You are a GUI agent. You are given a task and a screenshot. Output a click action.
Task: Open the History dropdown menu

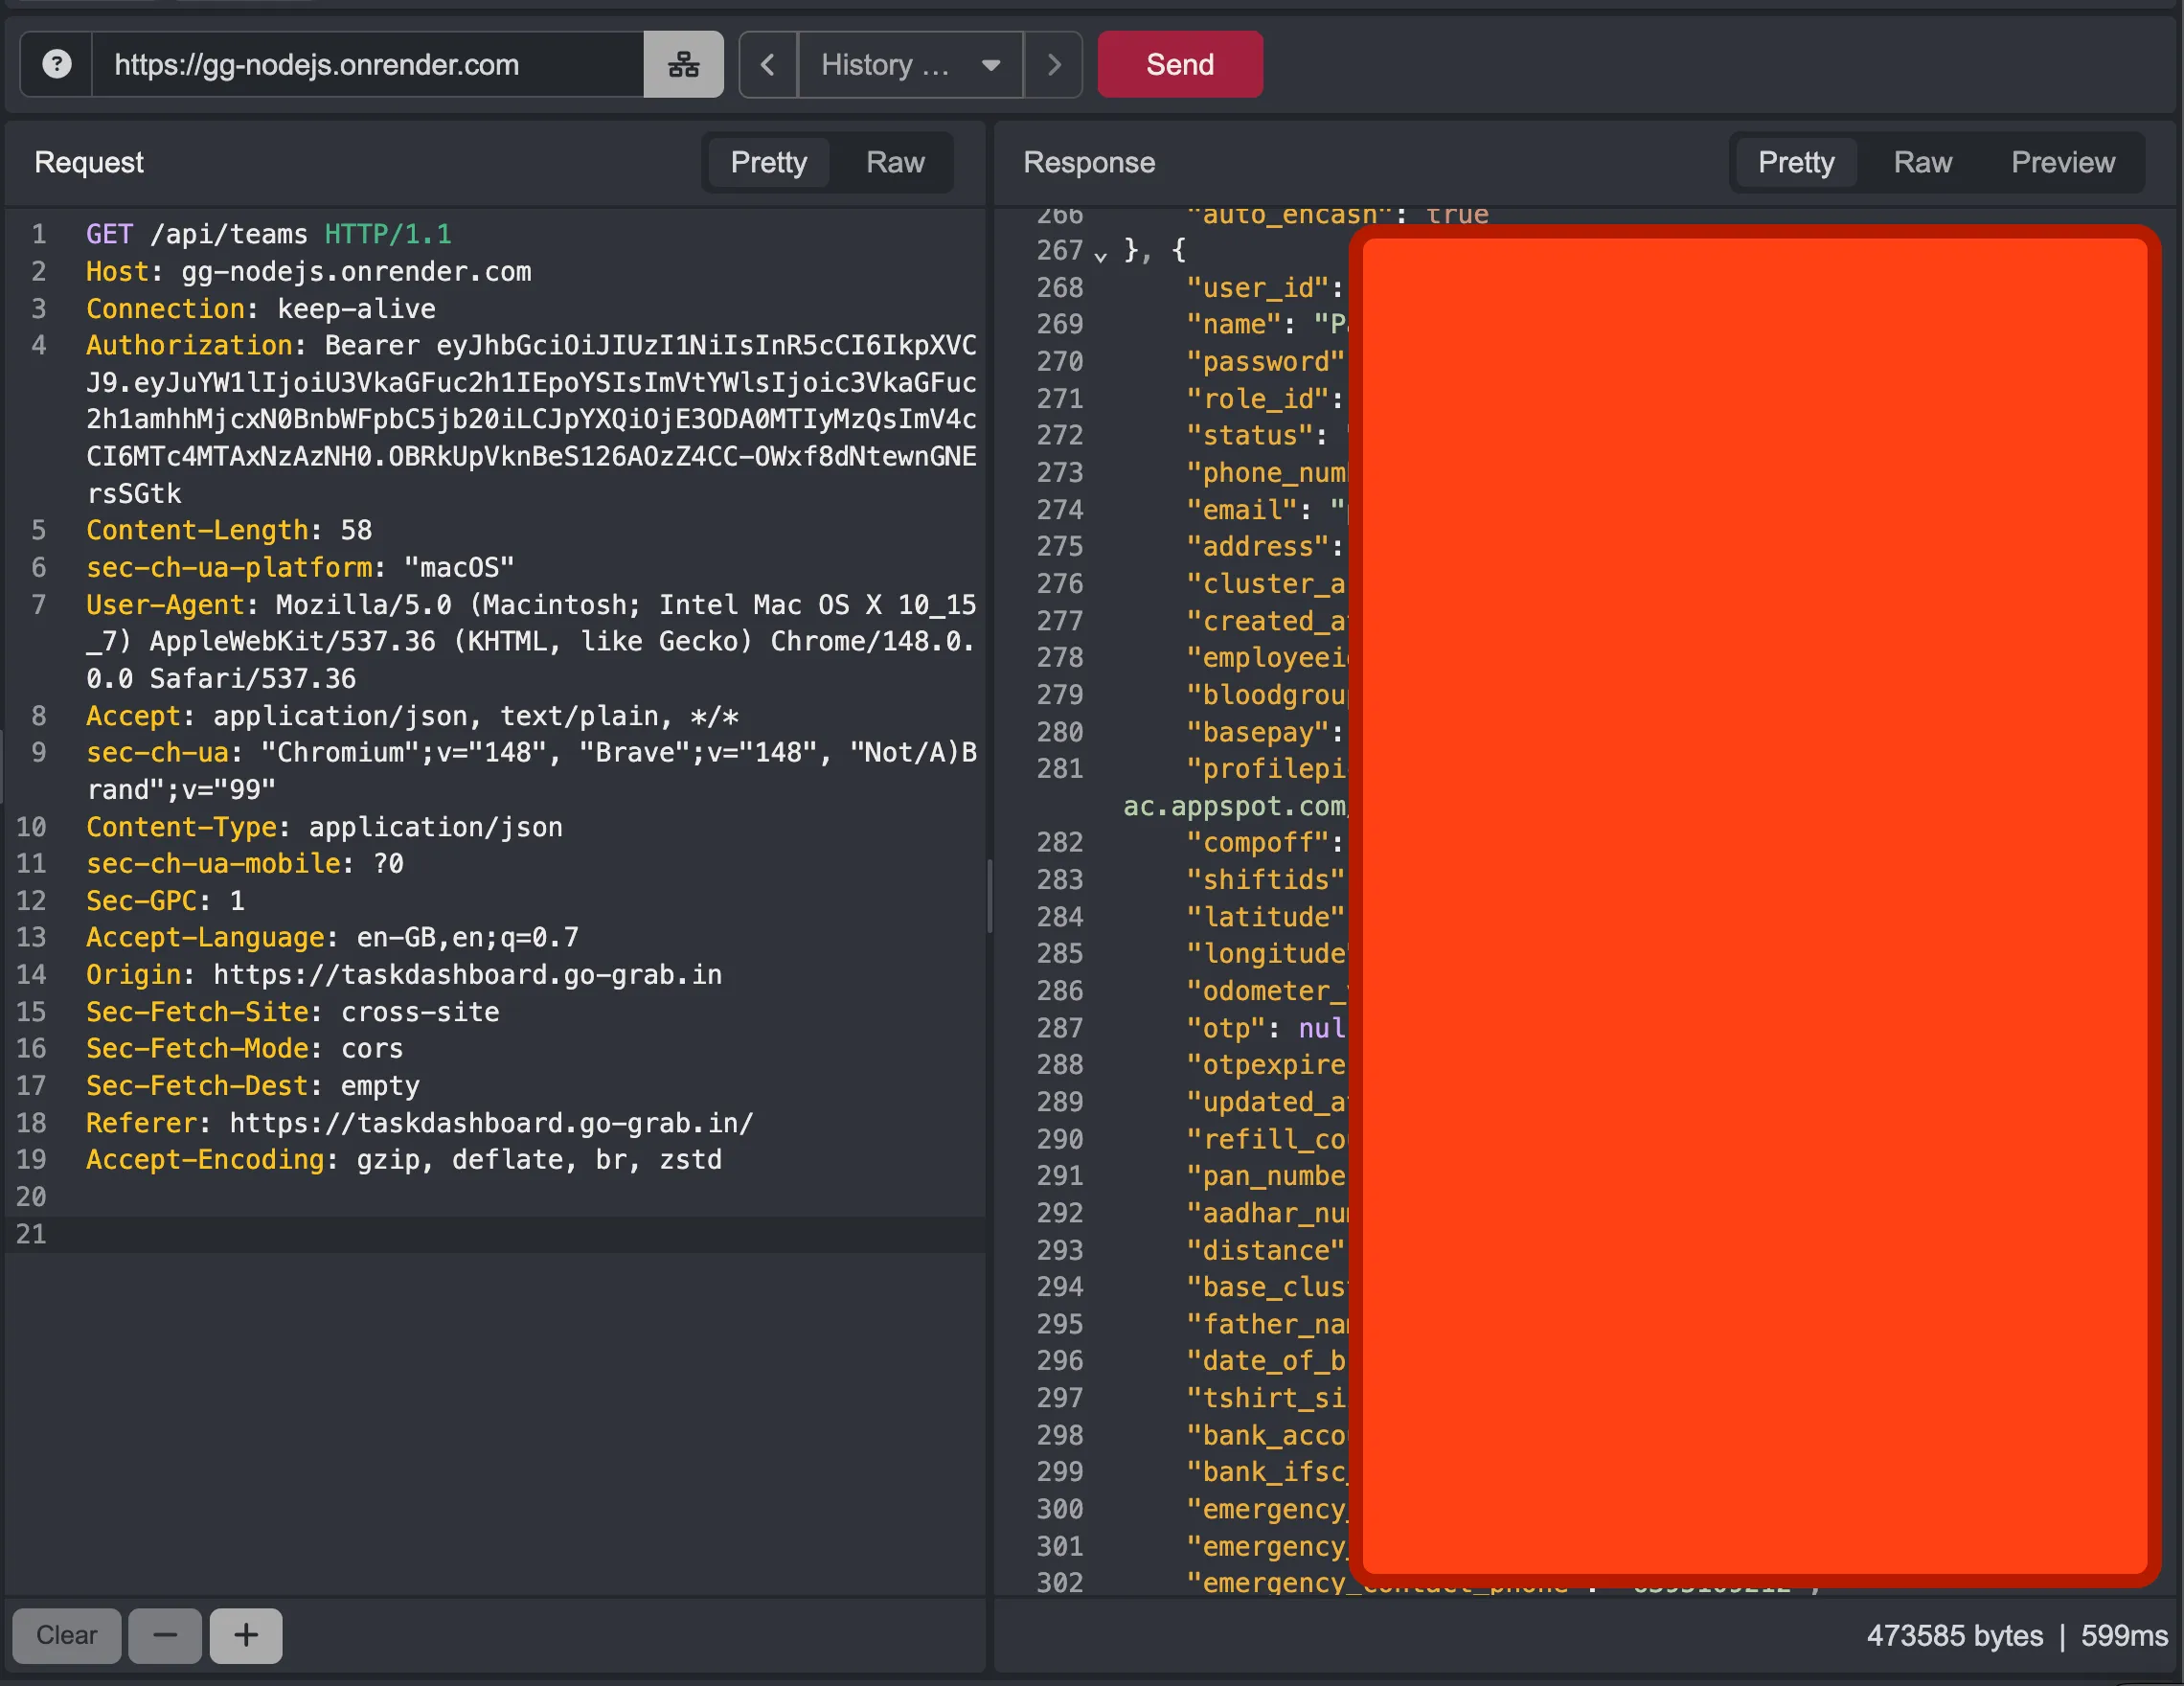[x=910, y=64]
